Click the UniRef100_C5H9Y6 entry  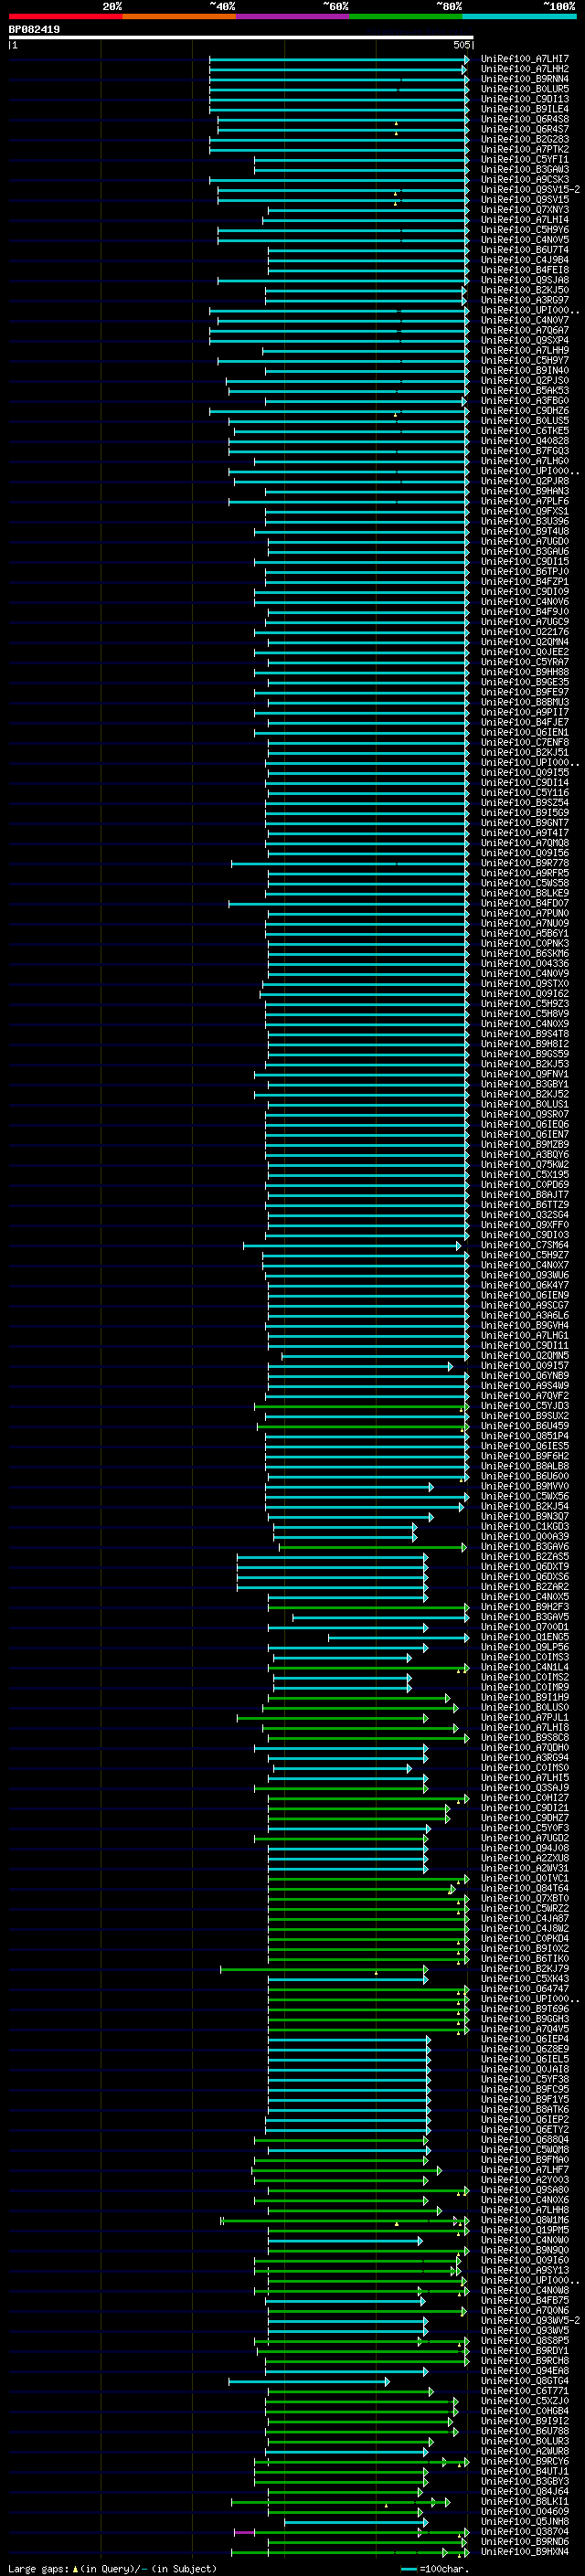[524, 230]
